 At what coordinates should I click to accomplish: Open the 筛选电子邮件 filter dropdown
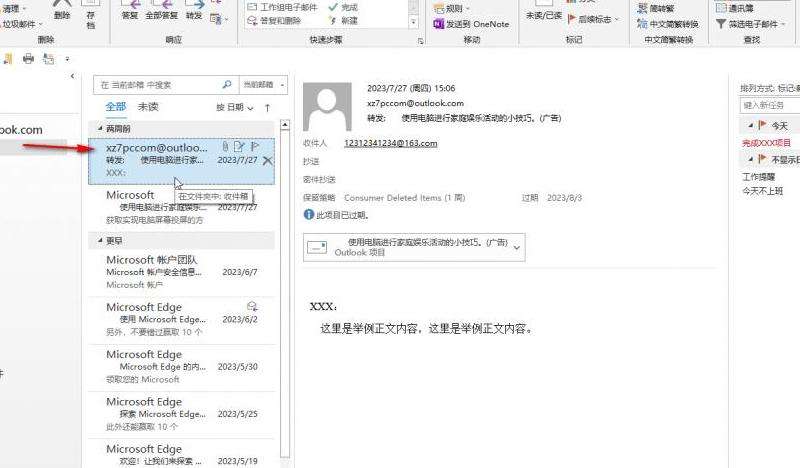click(751, 24)
